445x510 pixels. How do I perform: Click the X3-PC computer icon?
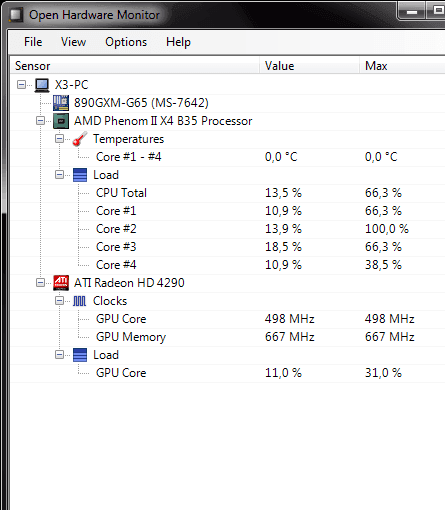point(42,85)
